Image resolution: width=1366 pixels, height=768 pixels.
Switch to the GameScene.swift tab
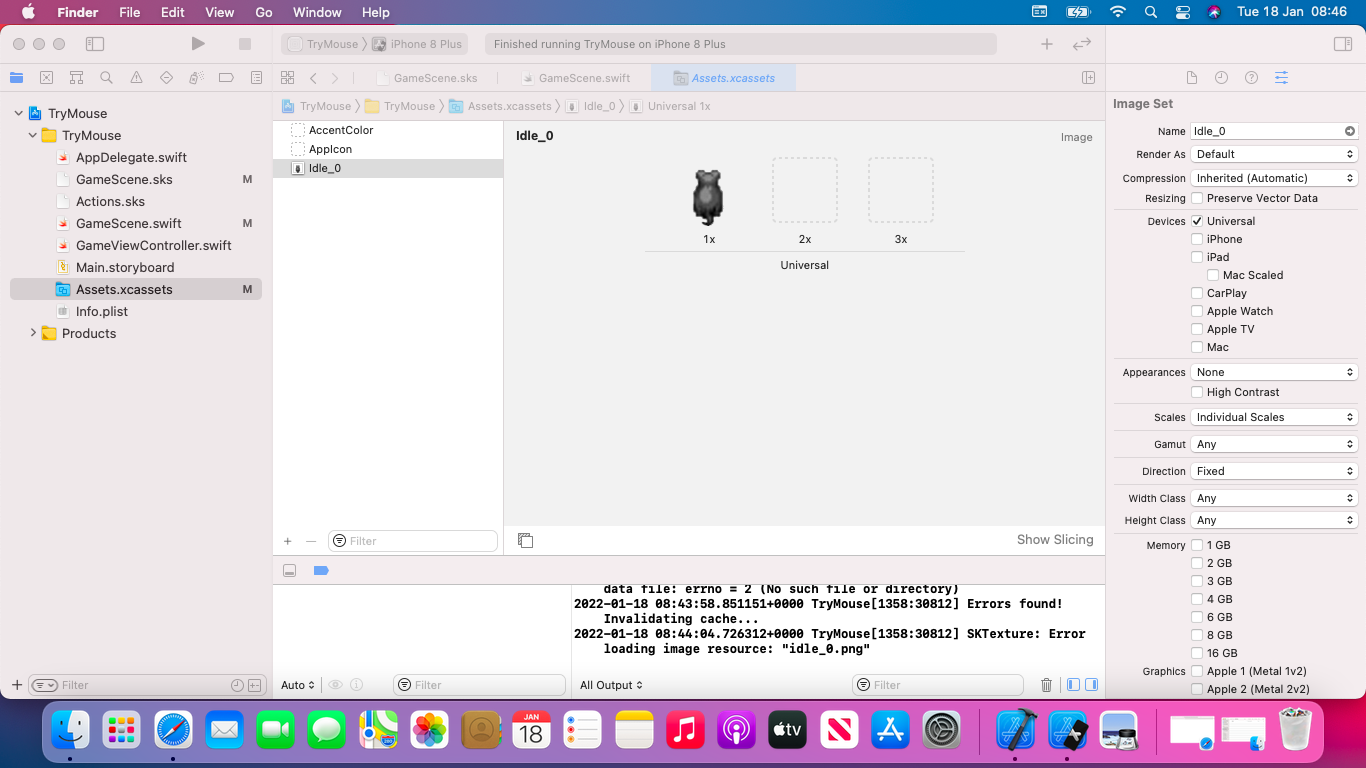tap(584, 78)
